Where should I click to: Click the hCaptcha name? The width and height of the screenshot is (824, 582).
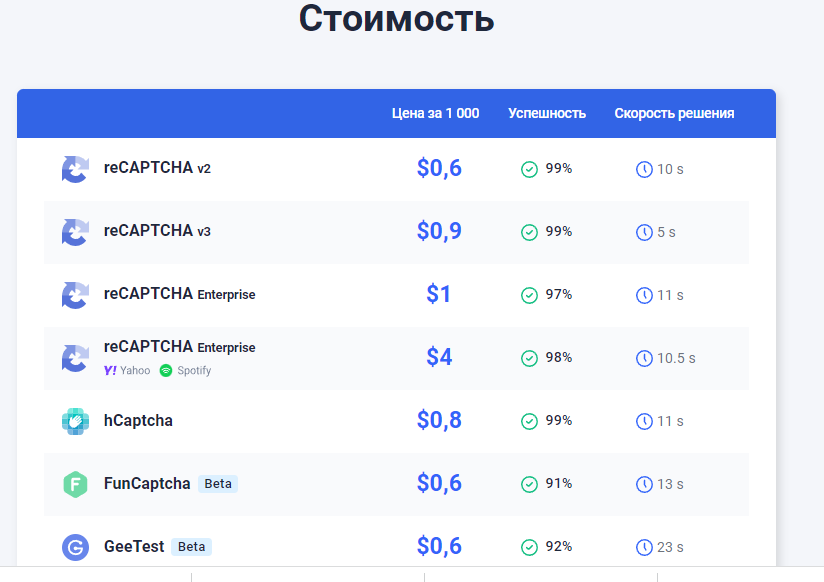pos(138,421)
